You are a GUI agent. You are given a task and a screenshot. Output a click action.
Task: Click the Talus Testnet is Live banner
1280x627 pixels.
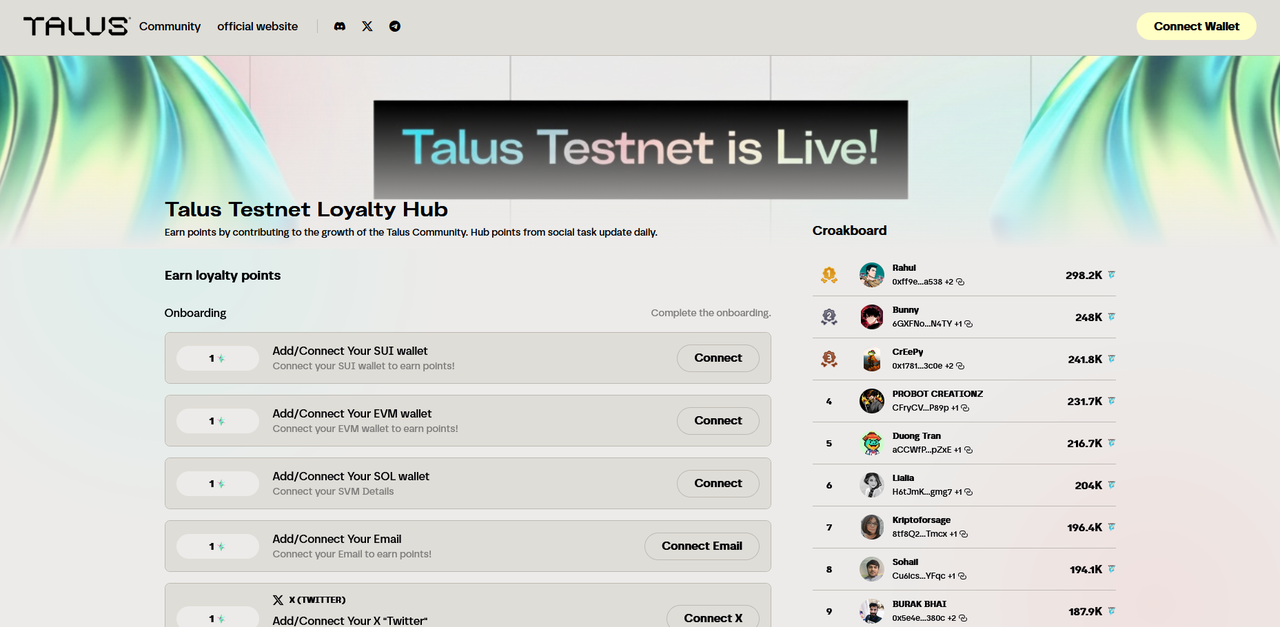coord(640,149)
